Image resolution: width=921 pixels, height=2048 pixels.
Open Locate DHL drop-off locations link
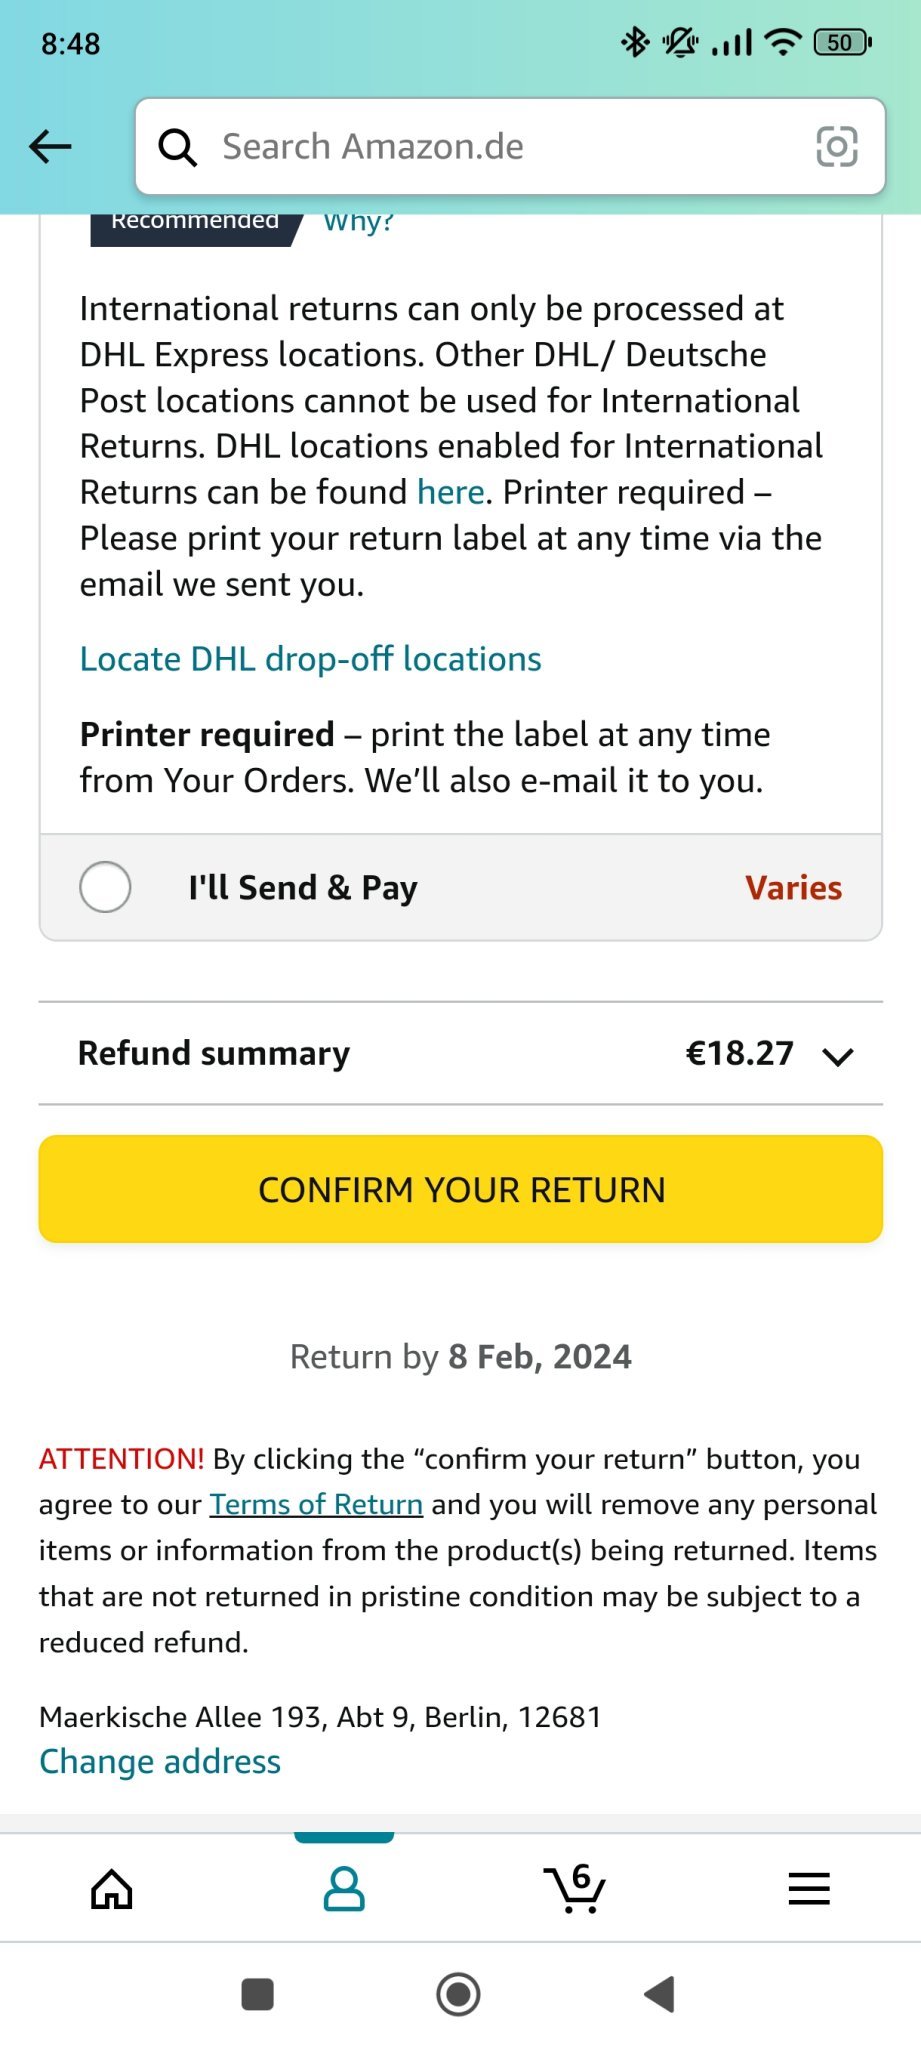(310, 659)
